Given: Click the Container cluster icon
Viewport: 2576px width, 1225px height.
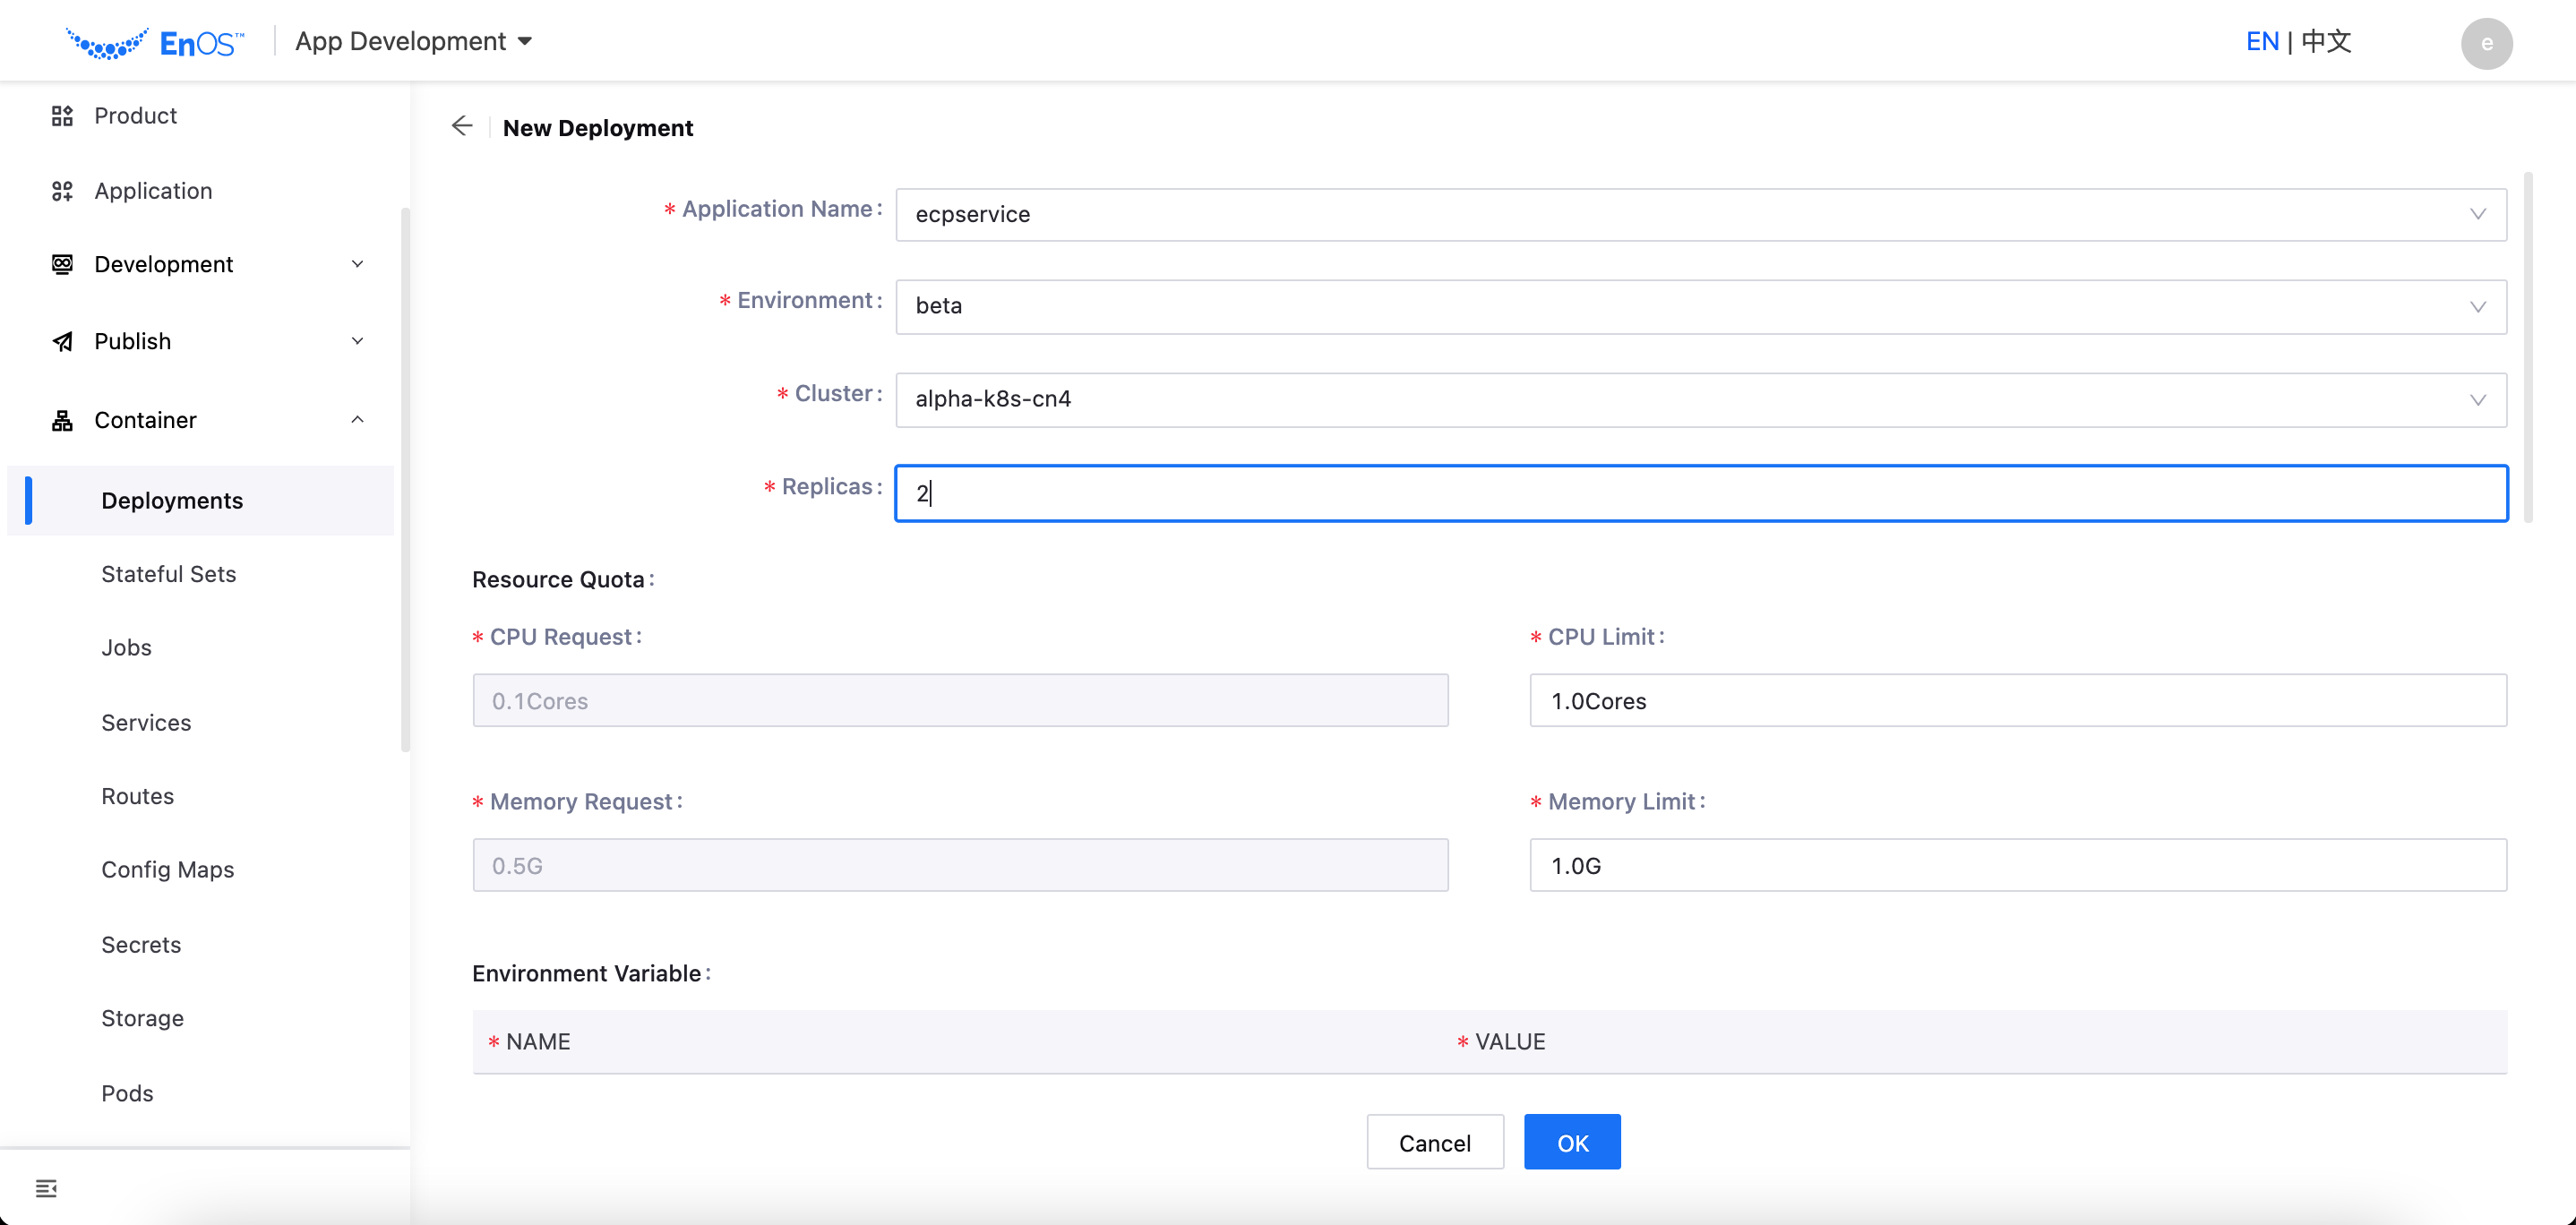Looking at the screenshot, I should 61,419.
